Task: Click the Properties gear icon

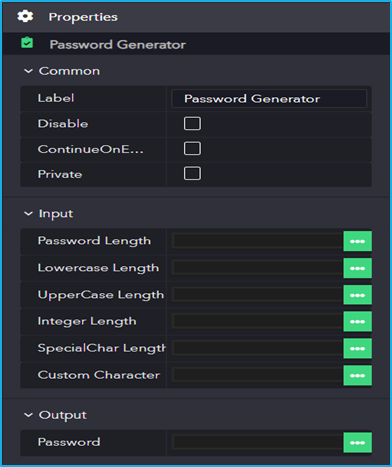Action: pyautogui.click(x=25, y=16)
